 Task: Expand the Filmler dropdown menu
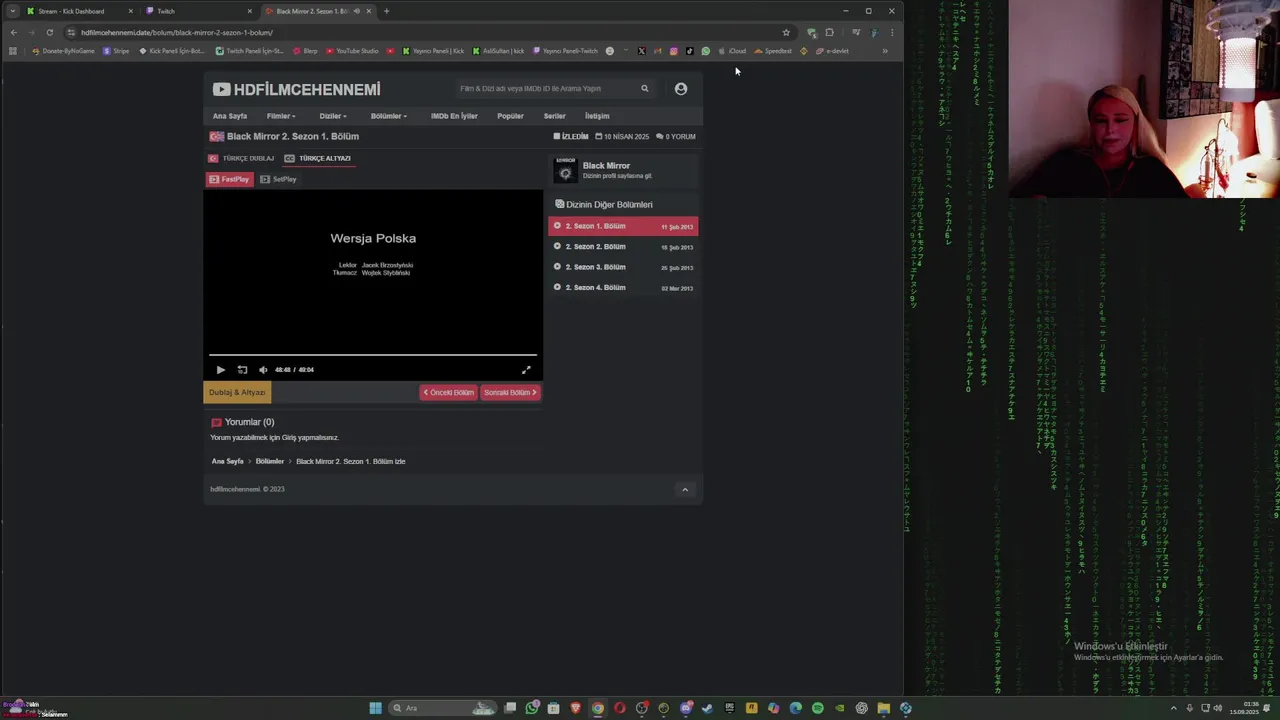(x=281, y=116)
